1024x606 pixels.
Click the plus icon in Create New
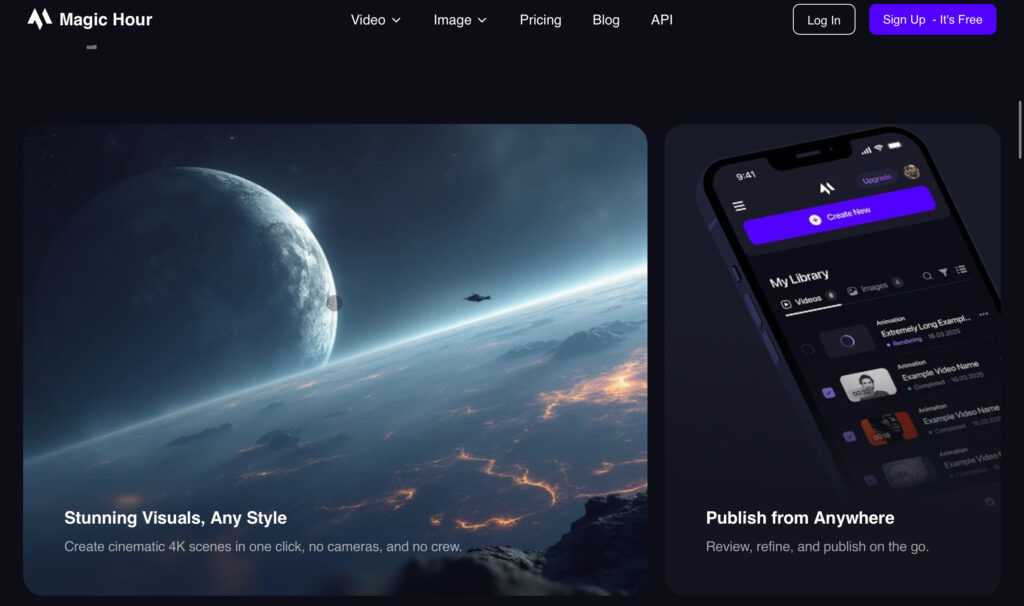click(x=815, y=219)
